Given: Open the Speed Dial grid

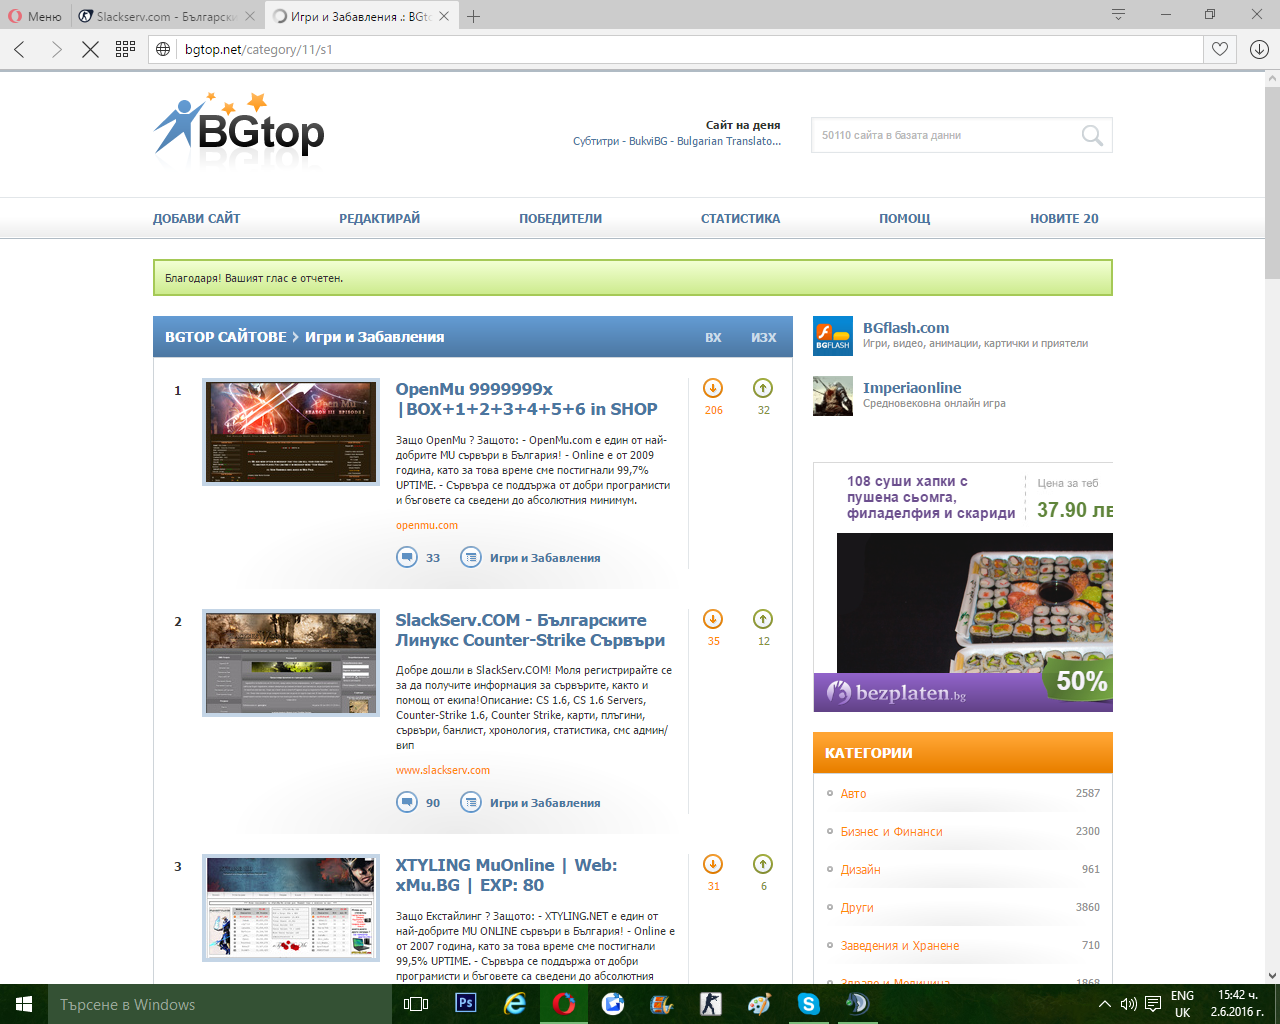Looking at the screenshot, I should [125, 49].
